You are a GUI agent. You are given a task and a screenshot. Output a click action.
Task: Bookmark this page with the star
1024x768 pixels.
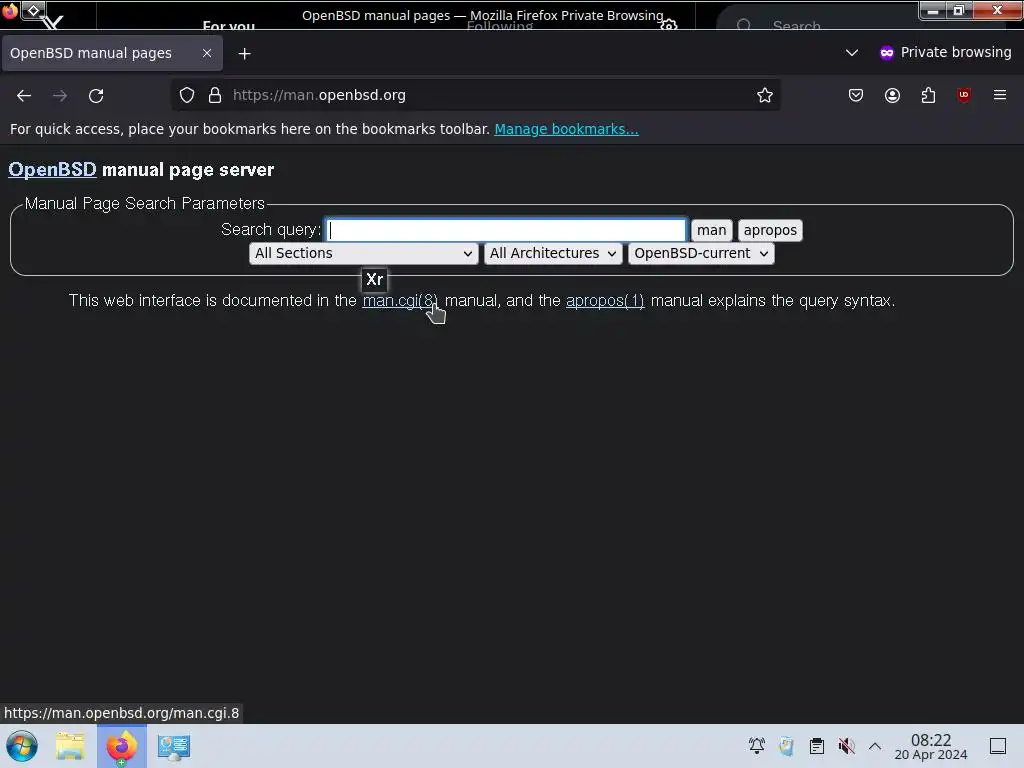(765, 95)
